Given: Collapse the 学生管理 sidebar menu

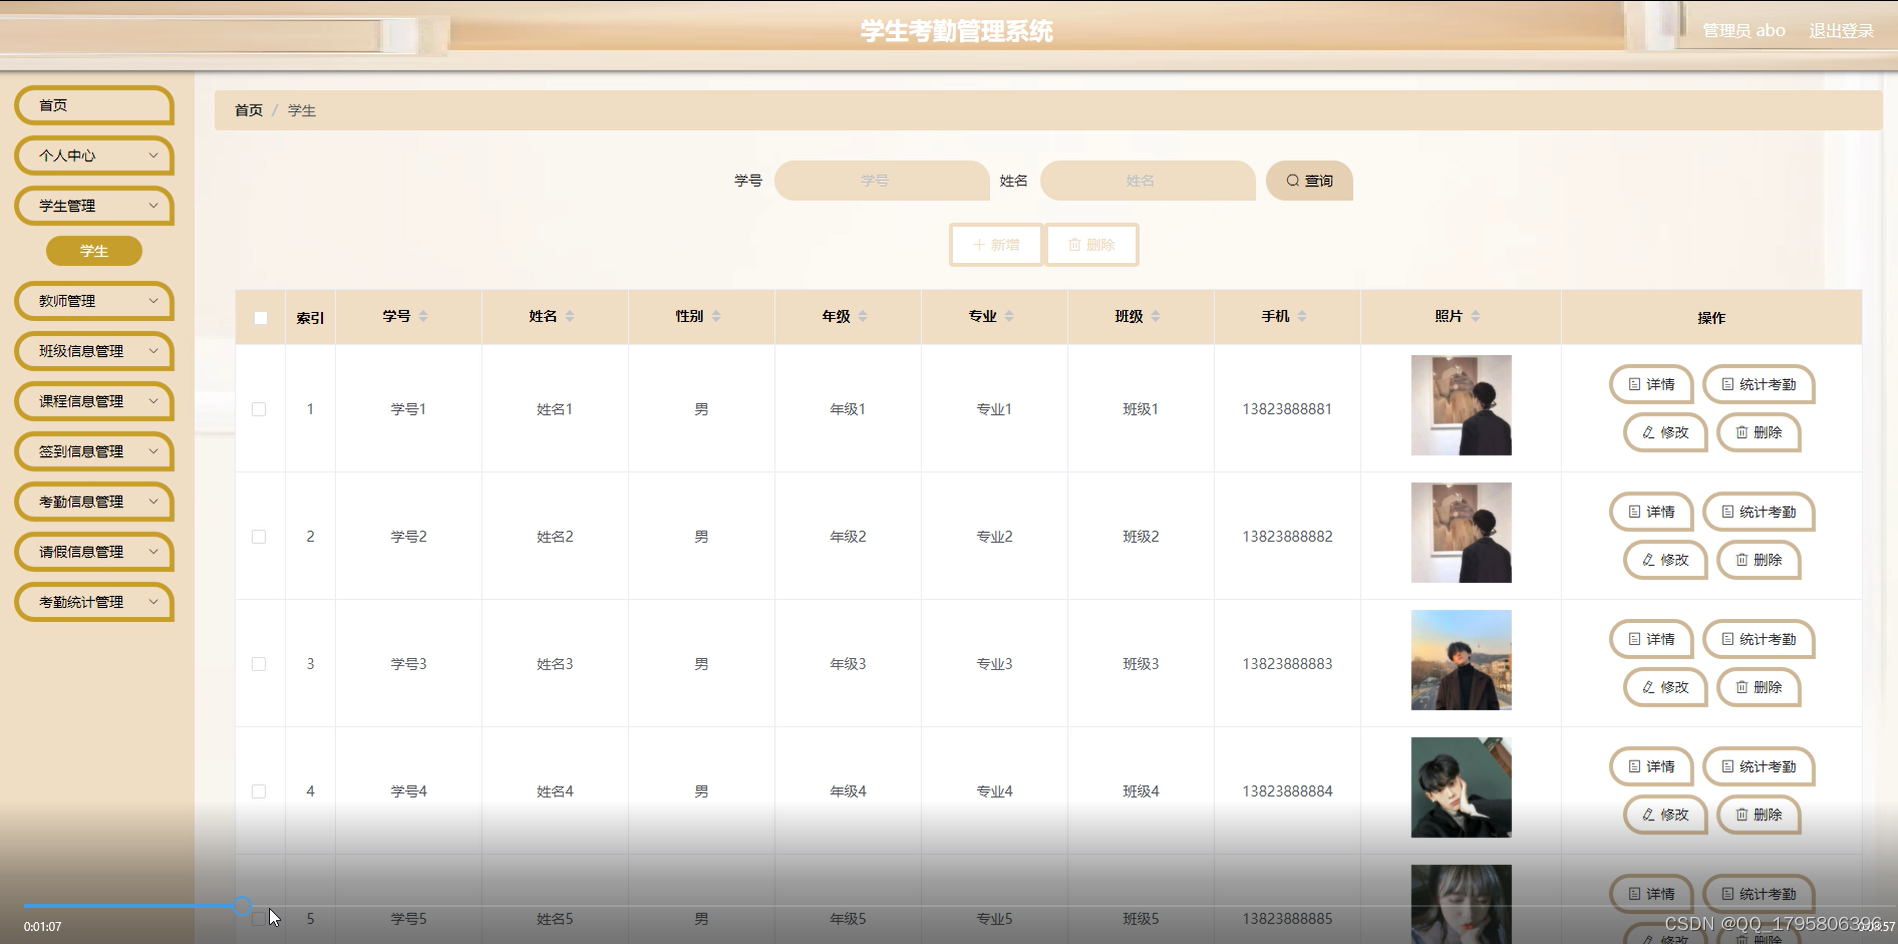Looking at the screenshot, I should click(94, 205).
